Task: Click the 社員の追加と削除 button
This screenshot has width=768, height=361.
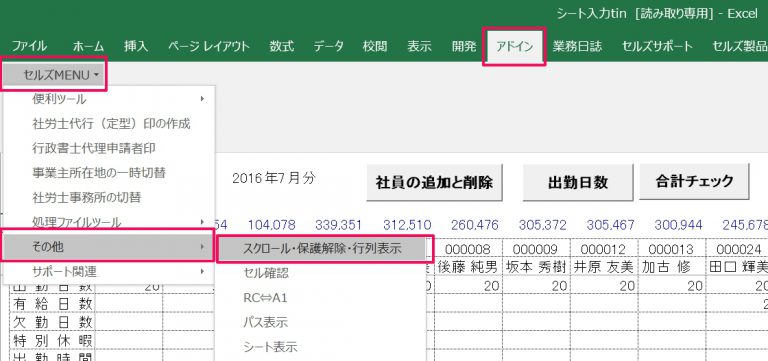Action: [434, 182]
